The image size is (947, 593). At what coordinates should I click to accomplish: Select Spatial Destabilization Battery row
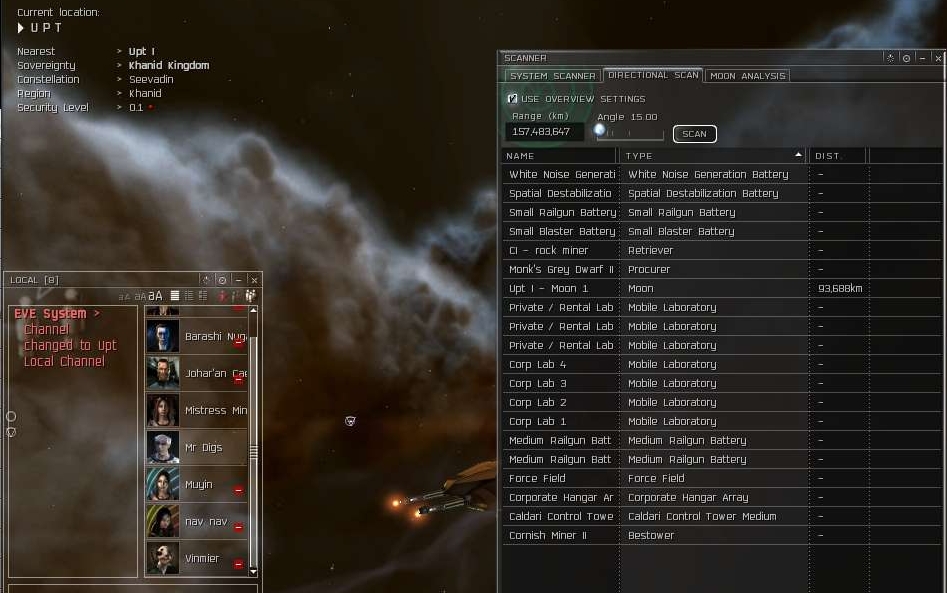tap(722, 193)
